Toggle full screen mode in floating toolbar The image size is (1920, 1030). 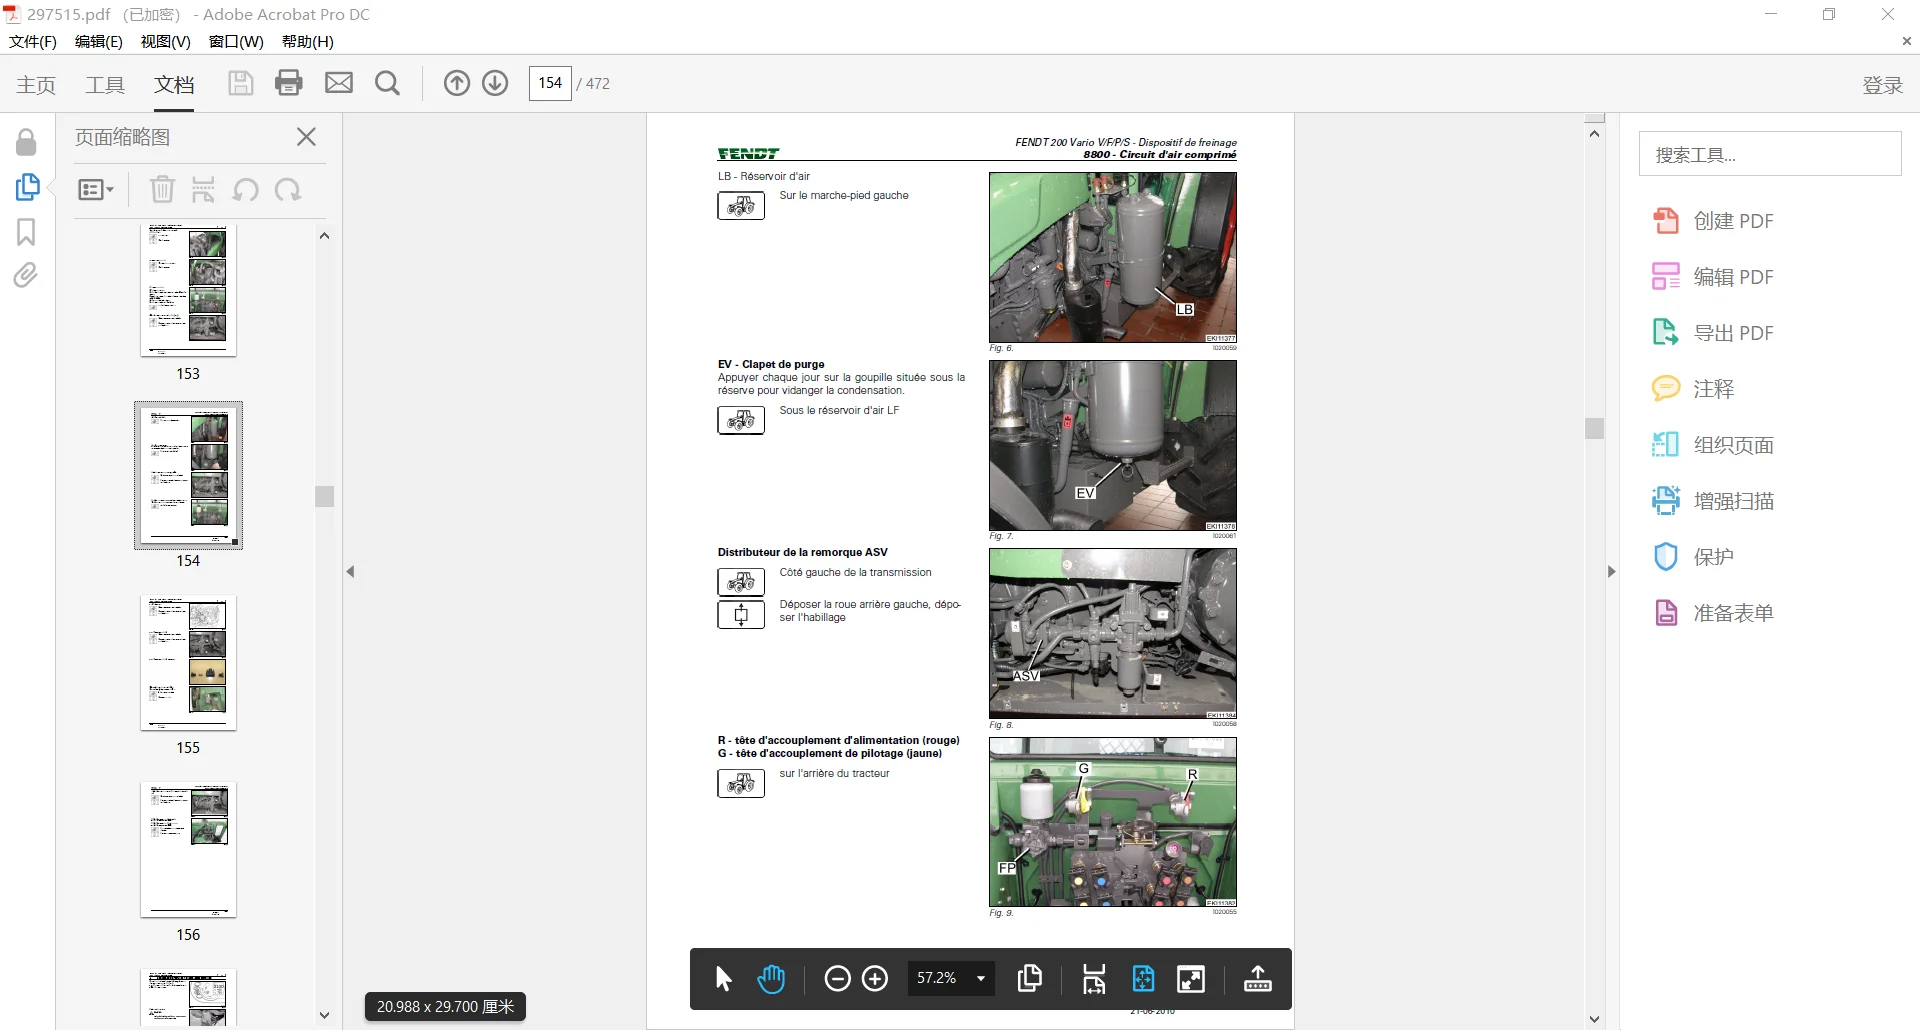pos(1191,979)
